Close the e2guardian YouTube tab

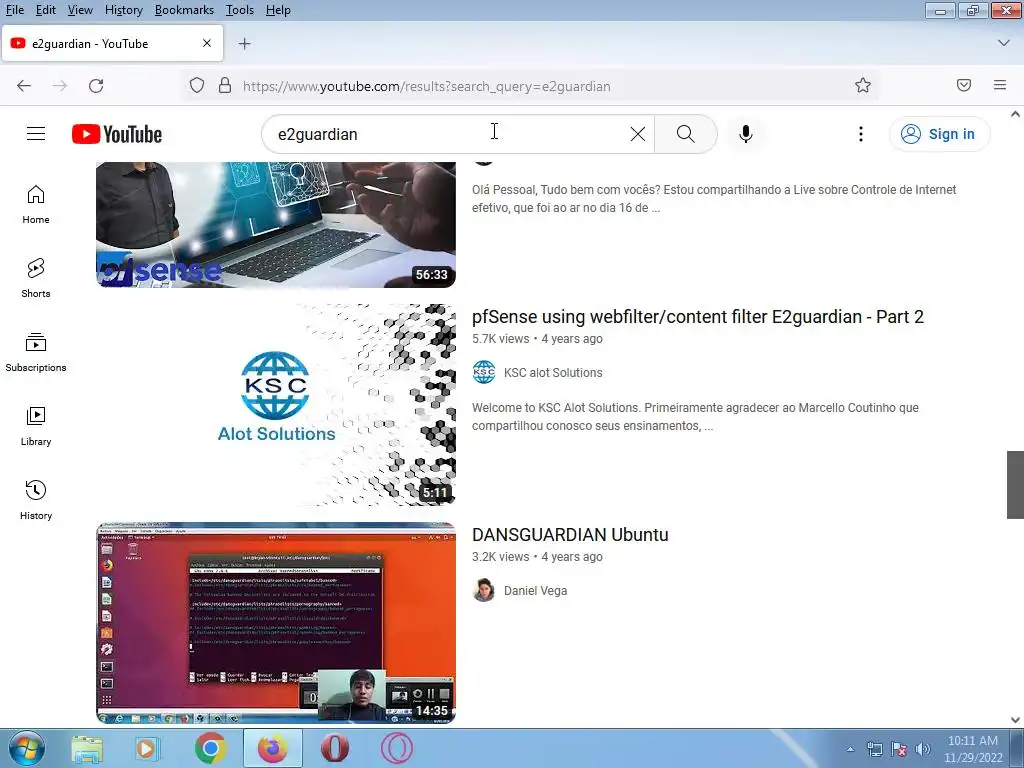(x=207, y=43)
